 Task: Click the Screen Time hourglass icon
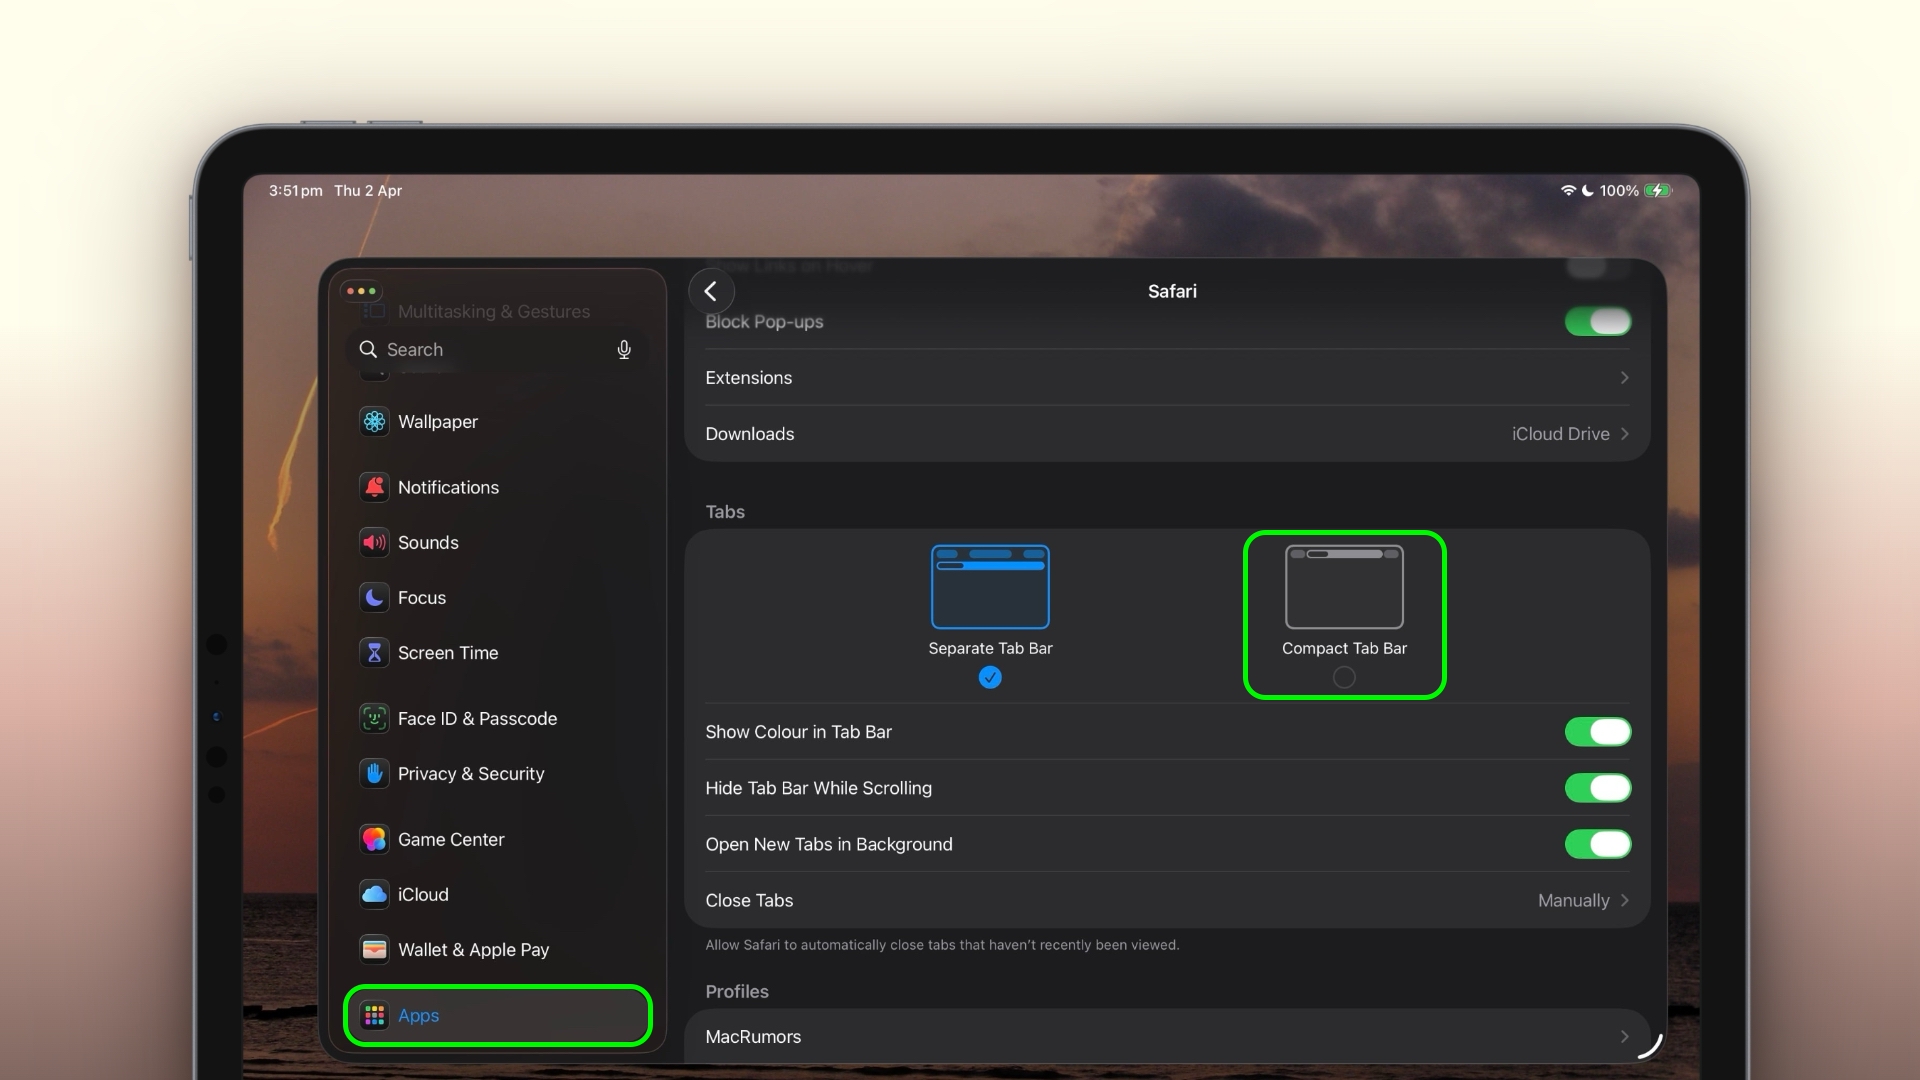click(x=374, y=653)
